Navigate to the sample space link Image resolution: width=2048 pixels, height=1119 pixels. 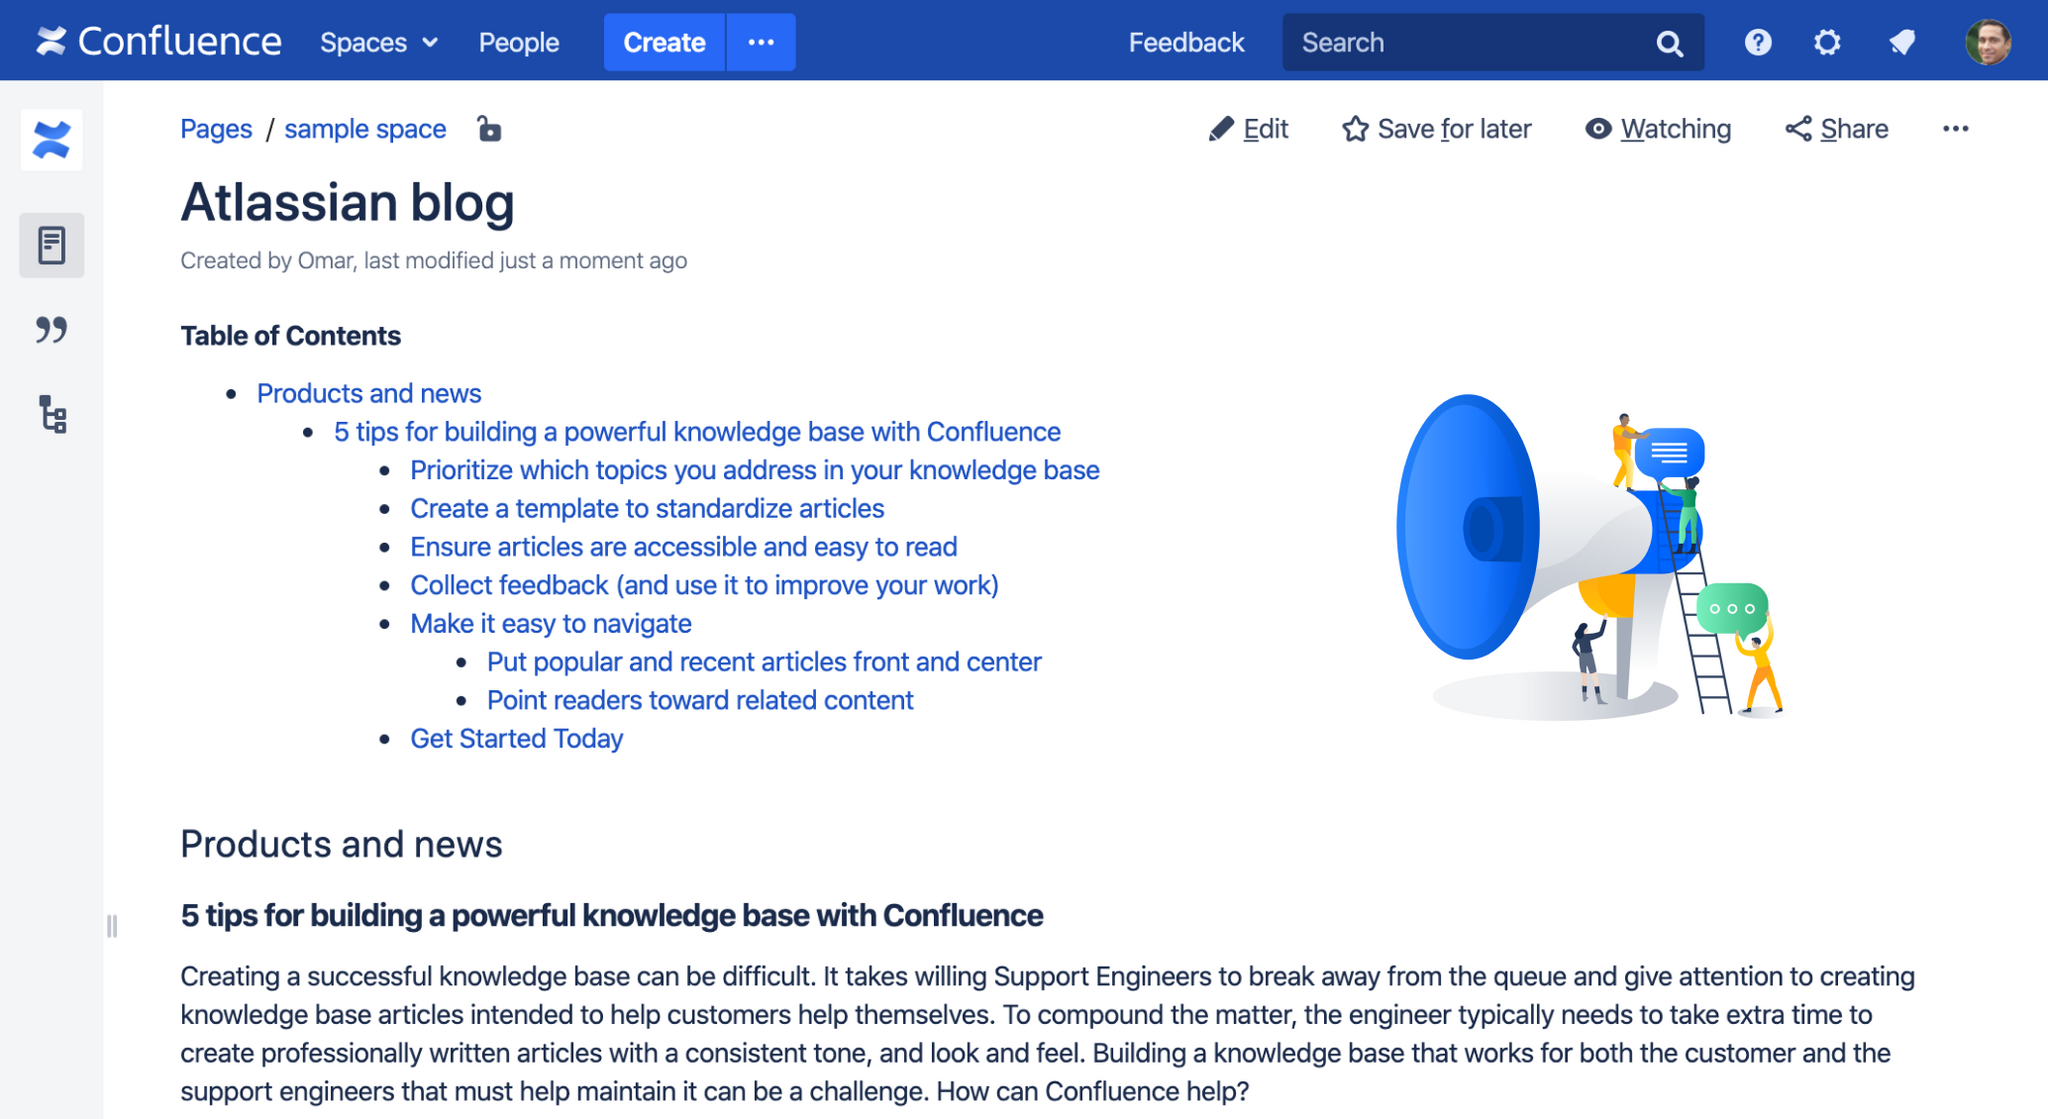click(365, 130)
